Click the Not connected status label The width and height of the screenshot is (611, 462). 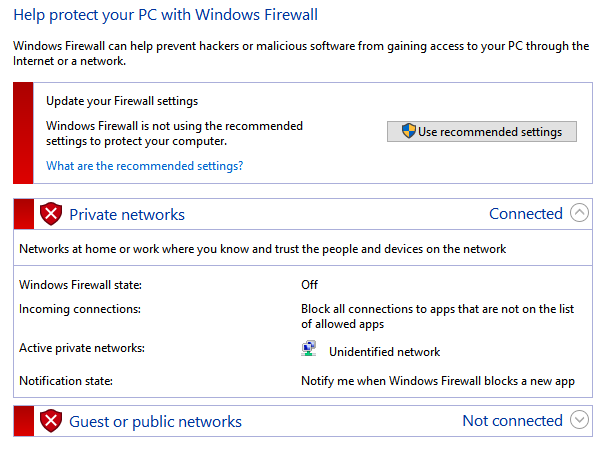point(512,421)
